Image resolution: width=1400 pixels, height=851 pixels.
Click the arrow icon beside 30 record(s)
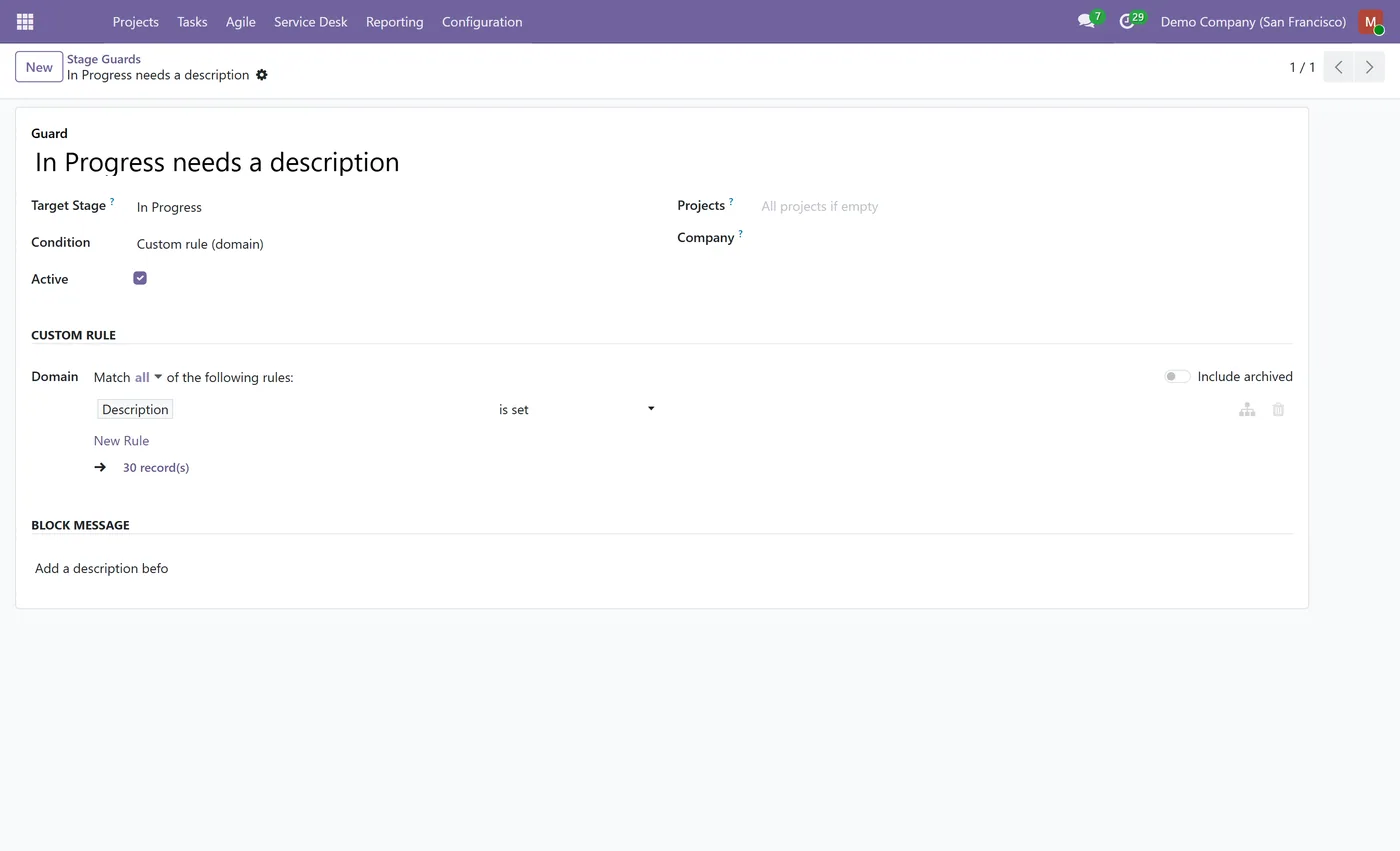100,467
